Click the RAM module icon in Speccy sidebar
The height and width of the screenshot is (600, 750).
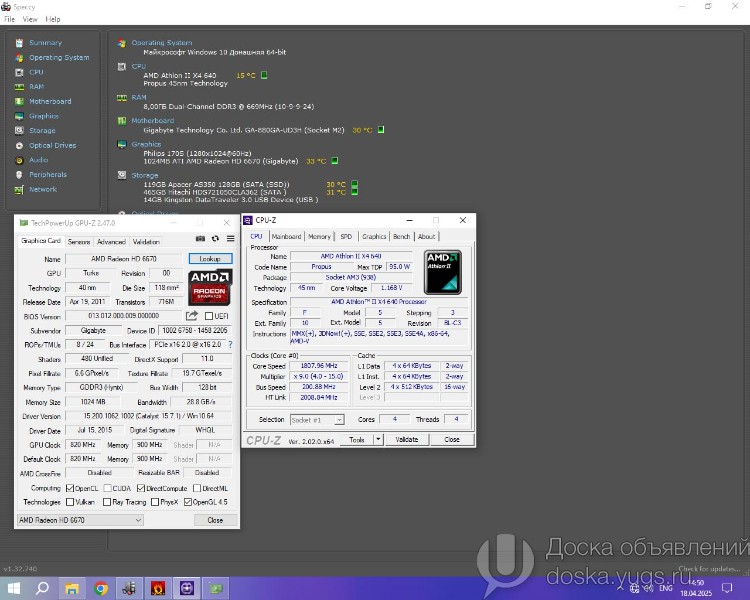[x=19, y=87]
